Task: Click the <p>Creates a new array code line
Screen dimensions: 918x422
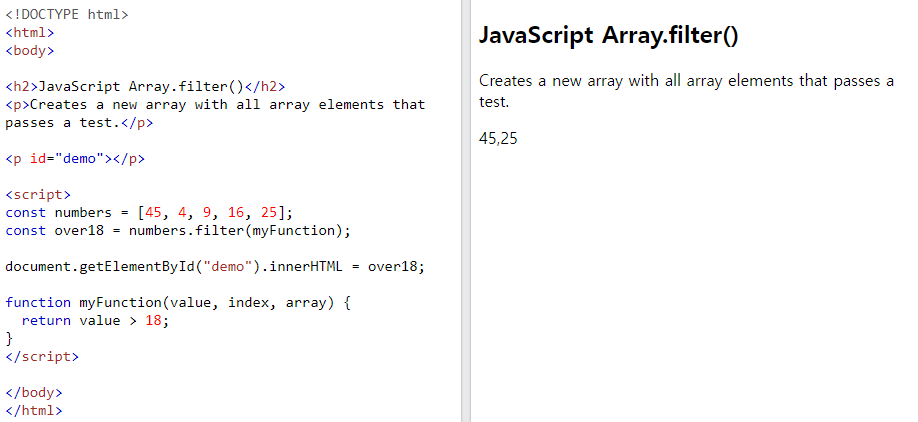Action: pos(215,105)
